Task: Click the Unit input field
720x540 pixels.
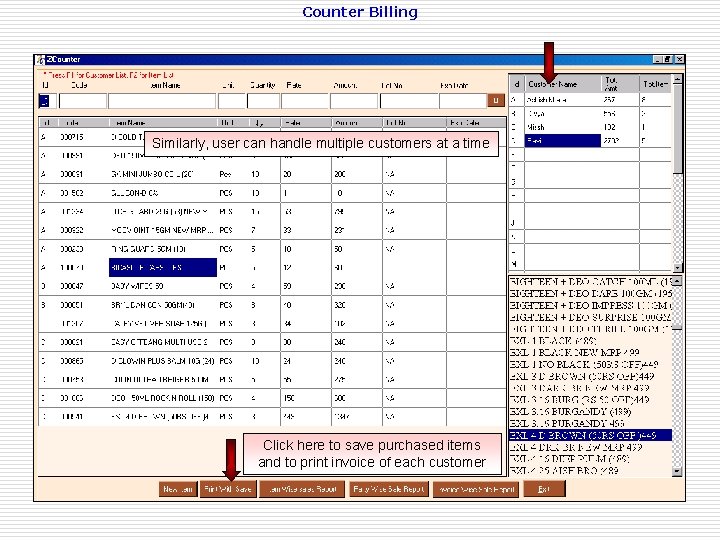Action: point(232,101)
